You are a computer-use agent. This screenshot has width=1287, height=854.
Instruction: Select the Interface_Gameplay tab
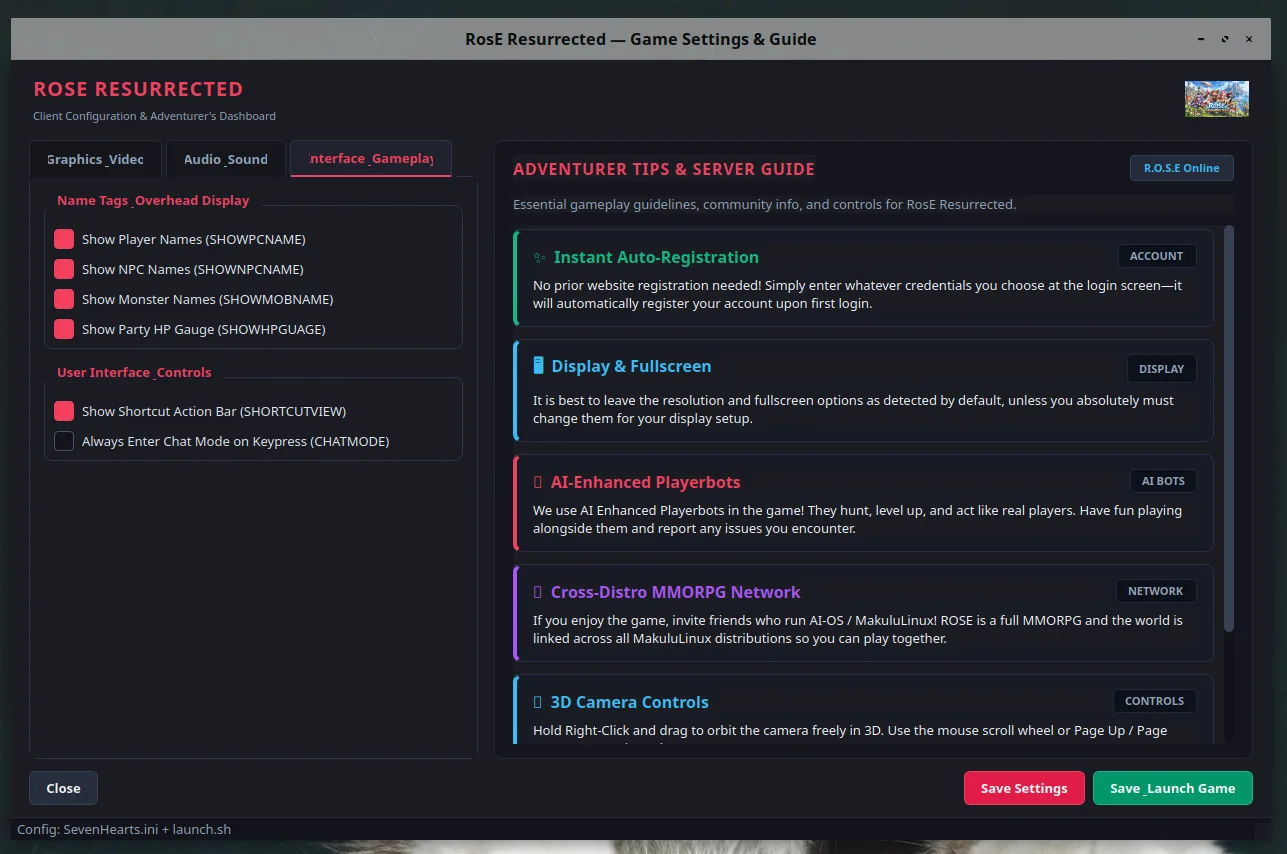[x=371, y=158]
